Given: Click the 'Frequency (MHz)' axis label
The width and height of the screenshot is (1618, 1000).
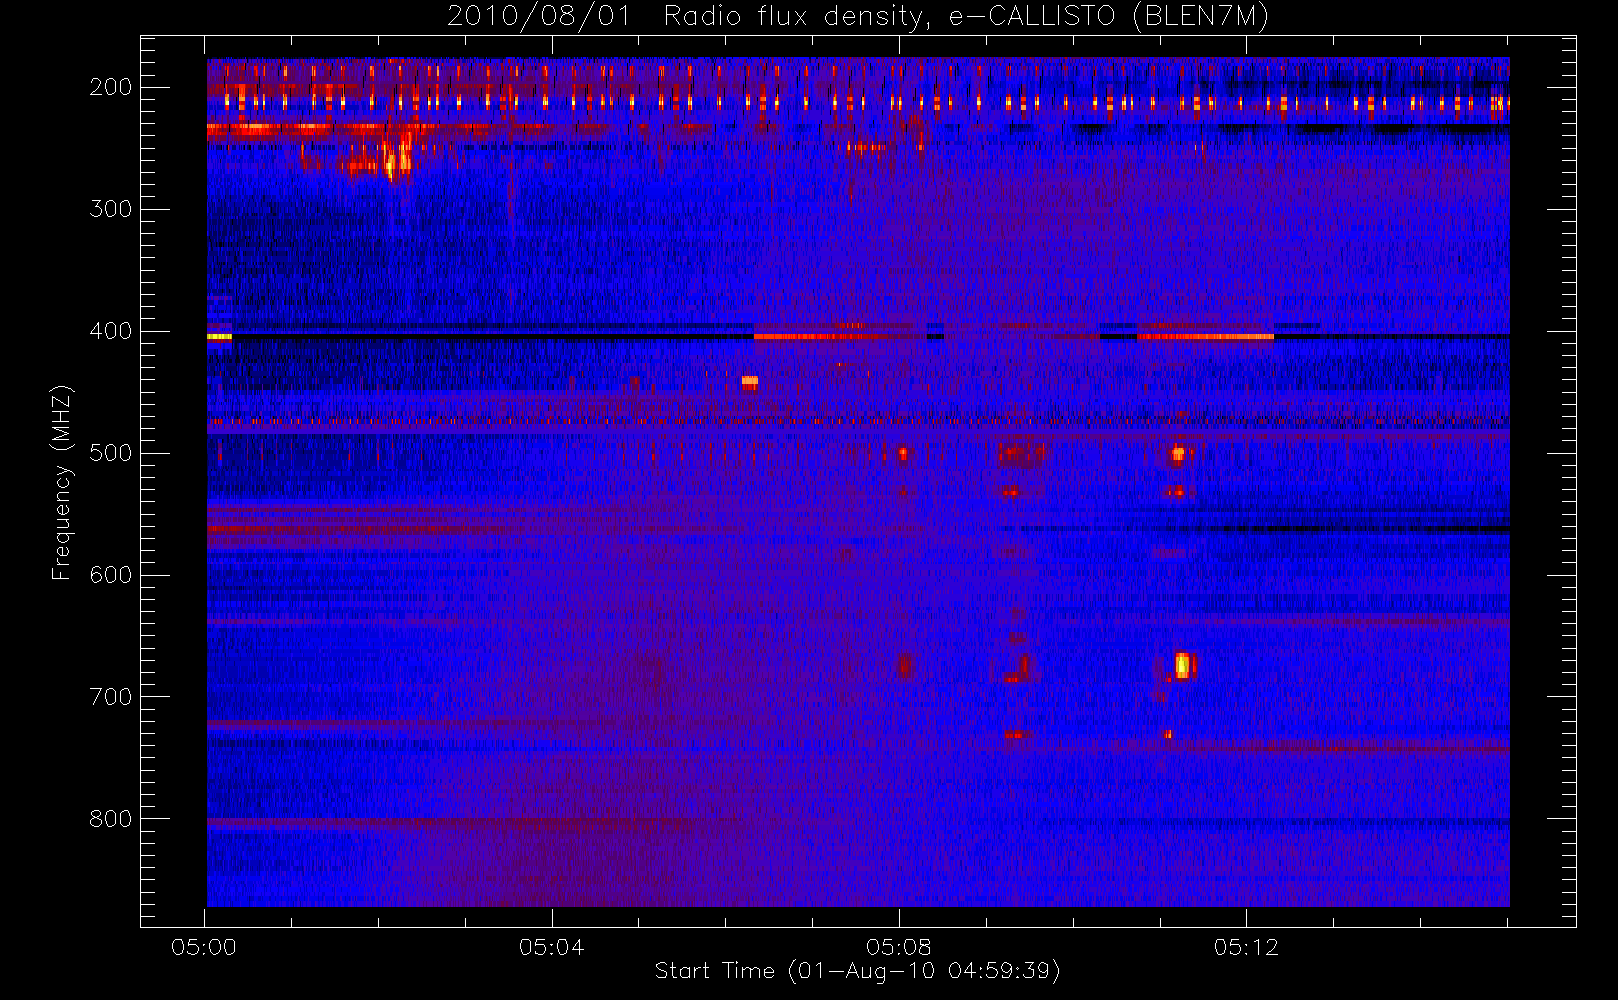Looking at the screenshot, I should point(62,482).
